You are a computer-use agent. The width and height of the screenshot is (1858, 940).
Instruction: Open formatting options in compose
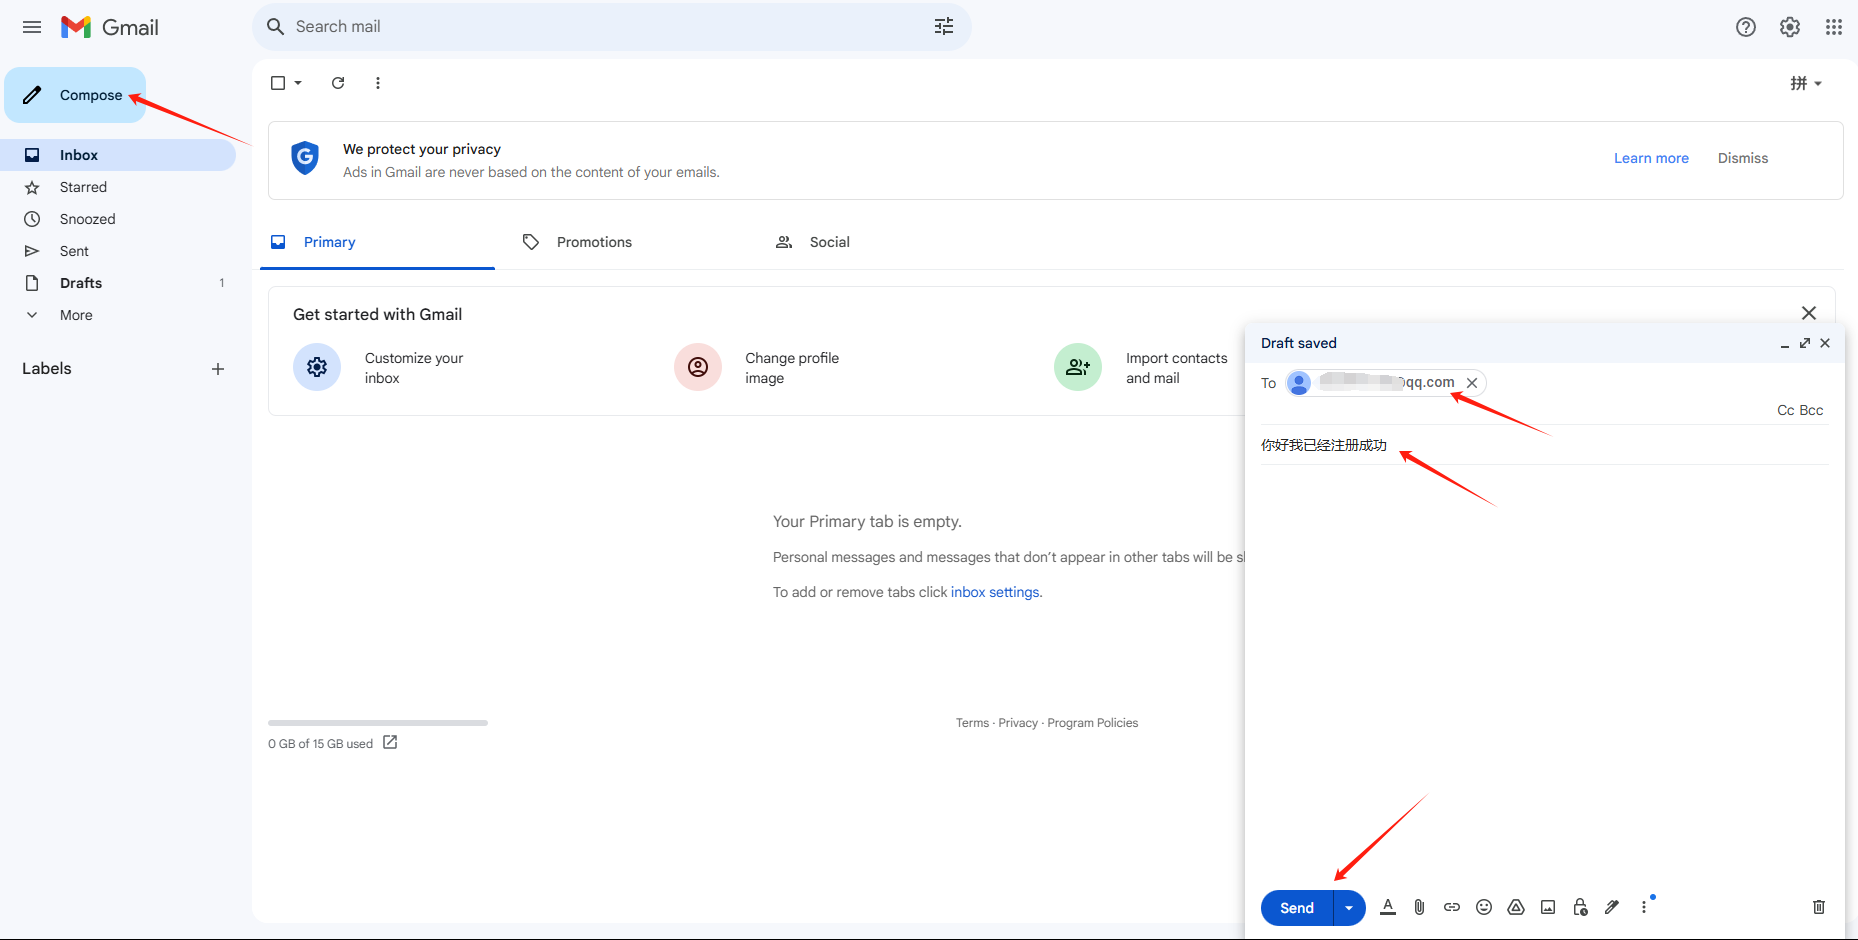[1388, 907]
